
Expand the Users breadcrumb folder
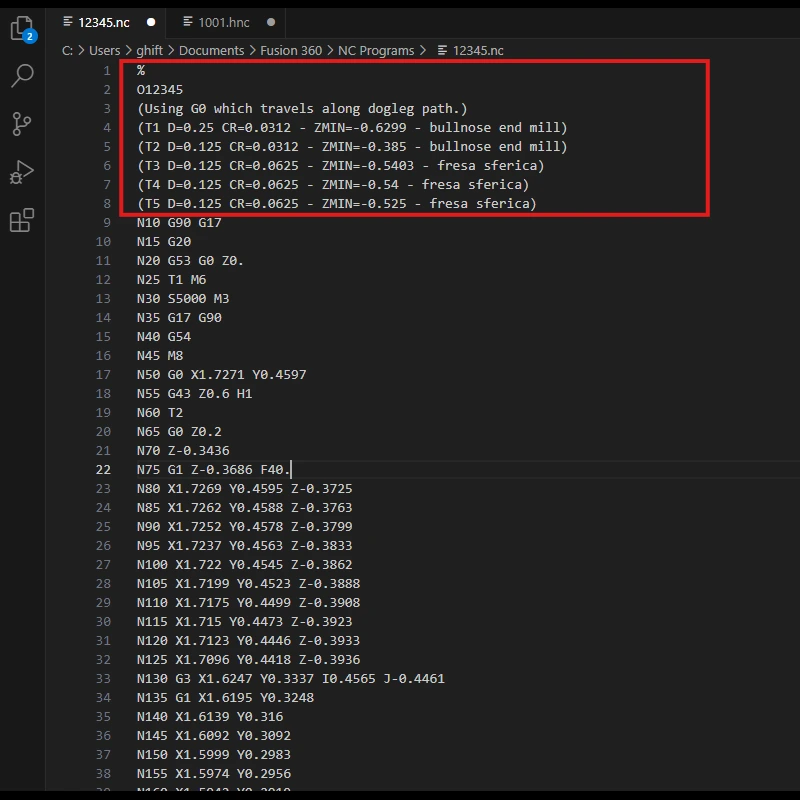104,50
